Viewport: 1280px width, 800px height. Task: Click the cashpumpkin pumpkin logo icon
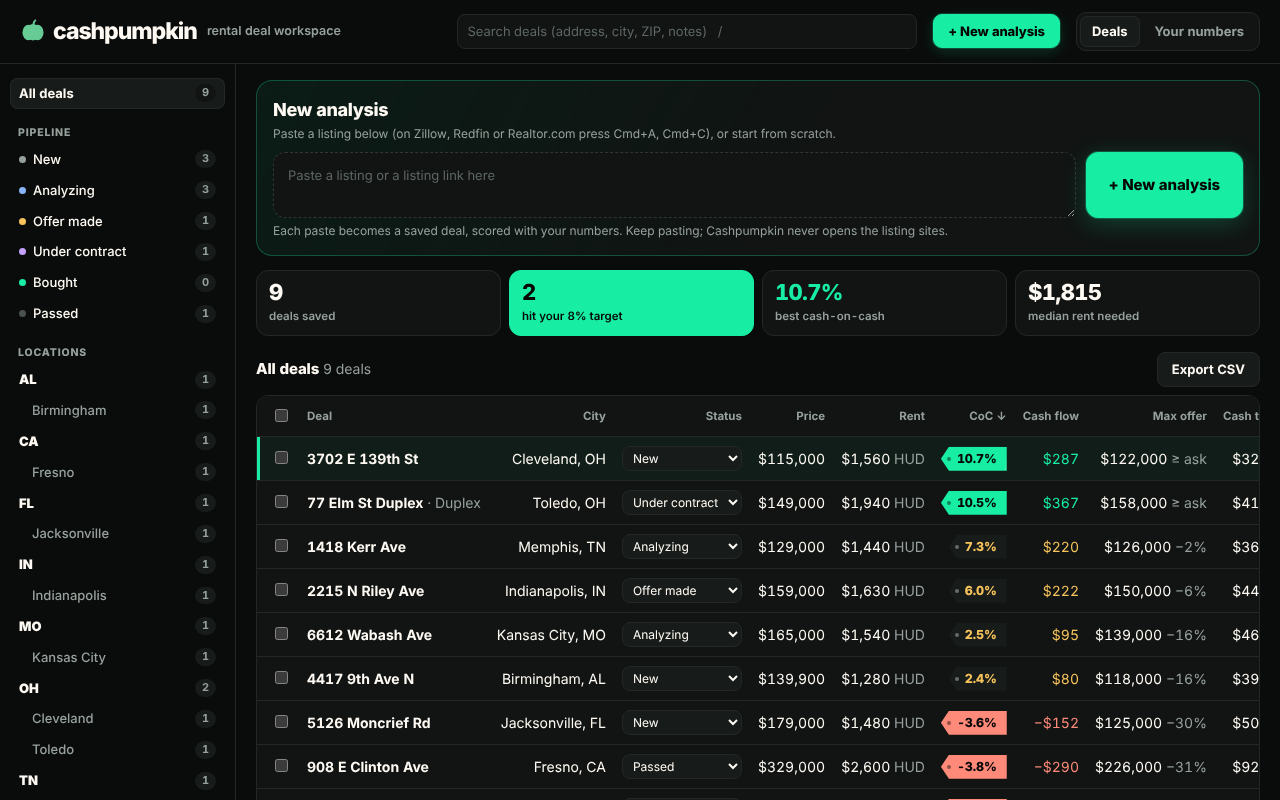coord(33,31)
